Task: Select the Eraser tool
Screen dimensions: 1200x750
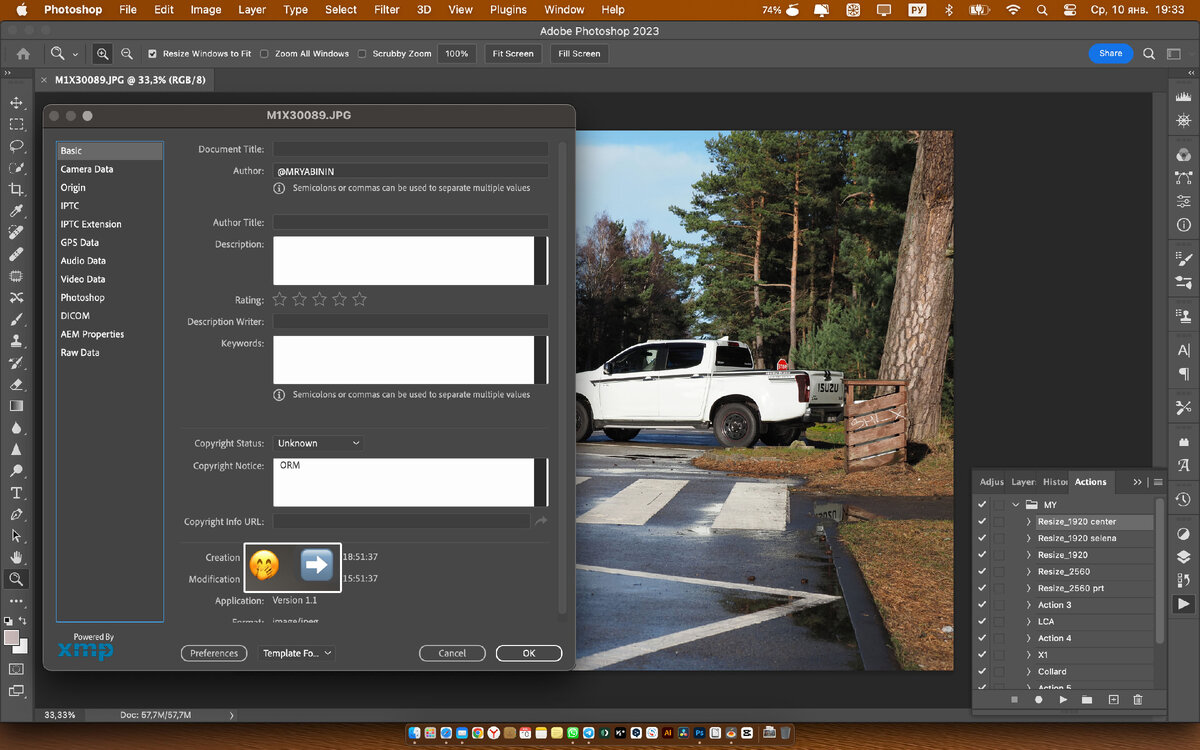Action: (x=16, y=384)
